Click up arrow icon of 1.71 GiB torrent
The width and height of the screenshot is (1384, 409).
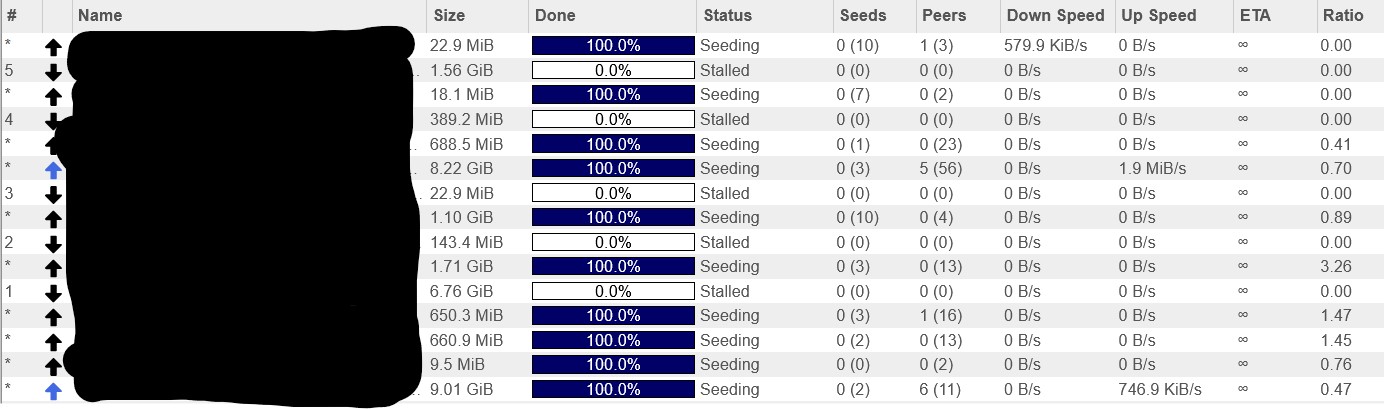[x=54, y=268]
